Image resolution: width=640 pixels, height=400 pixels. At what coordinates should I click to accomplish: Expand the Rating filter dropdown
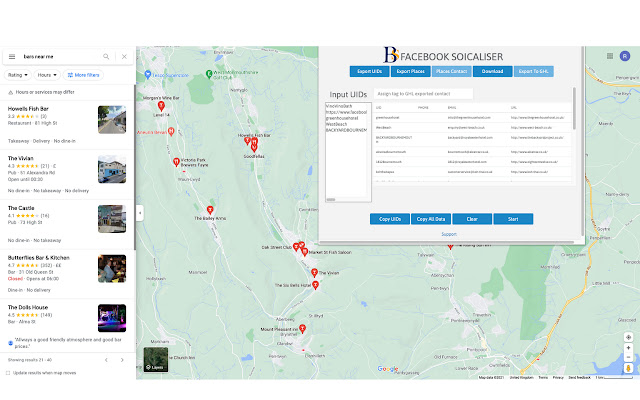click(x=17, y=75)
